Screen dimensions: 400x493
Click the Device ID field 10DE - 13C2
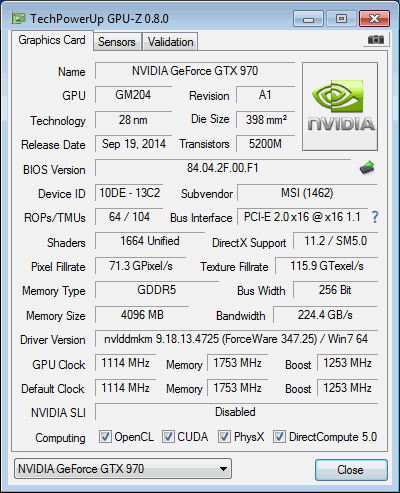click(129, 193)
